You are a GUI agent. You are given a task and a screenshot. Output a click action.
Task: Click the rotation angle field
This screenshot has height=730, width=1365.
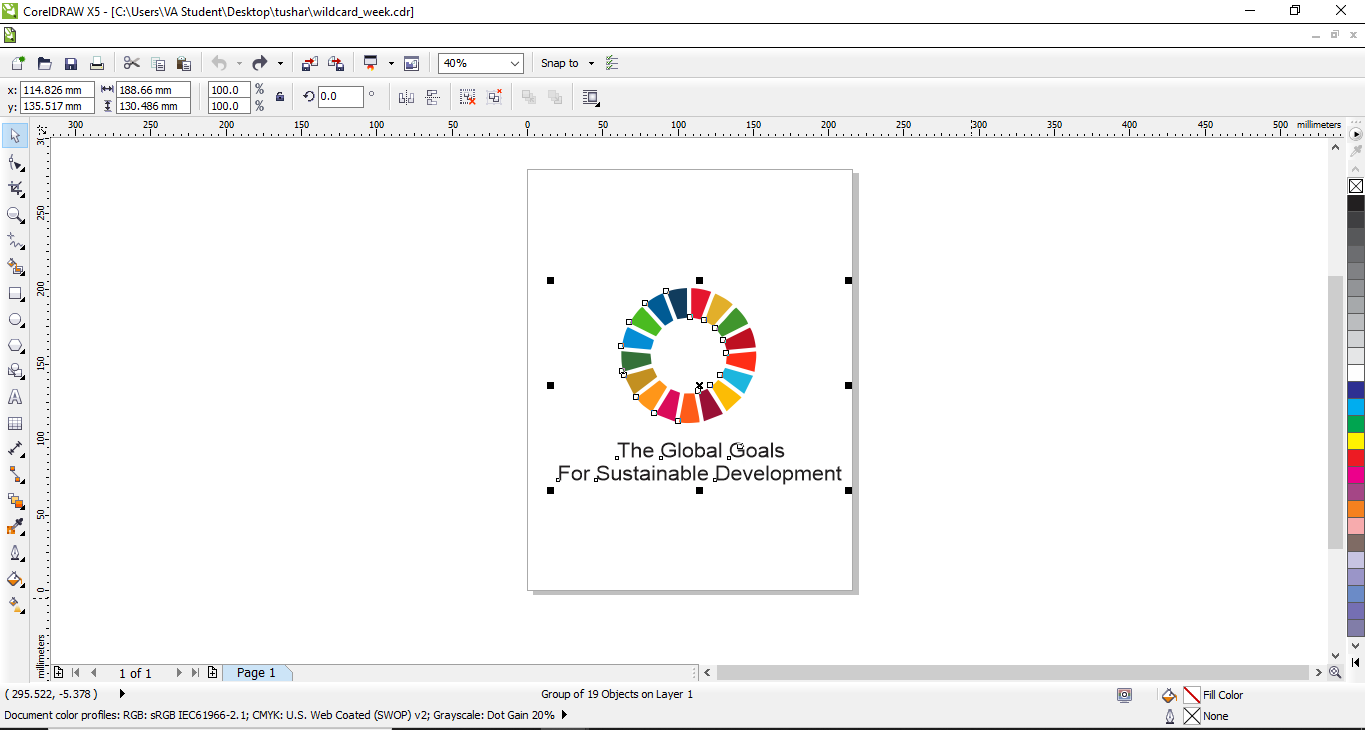click(340, 97)
